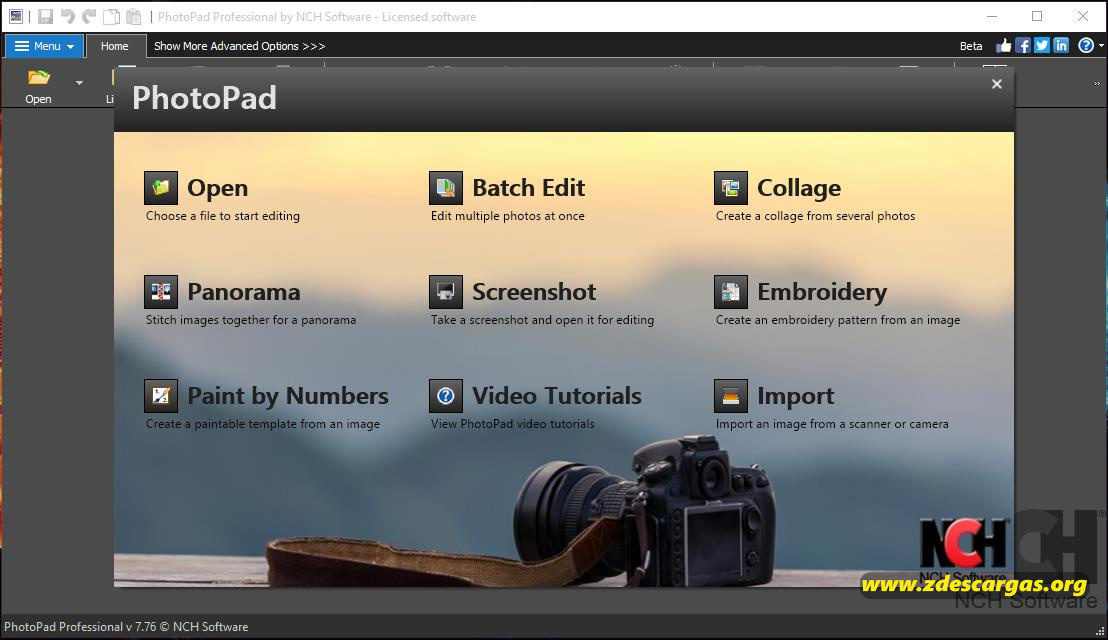Select the Batch Edit heading
The width and height of the screenshot is (1108, 640).
click(529, 188)
